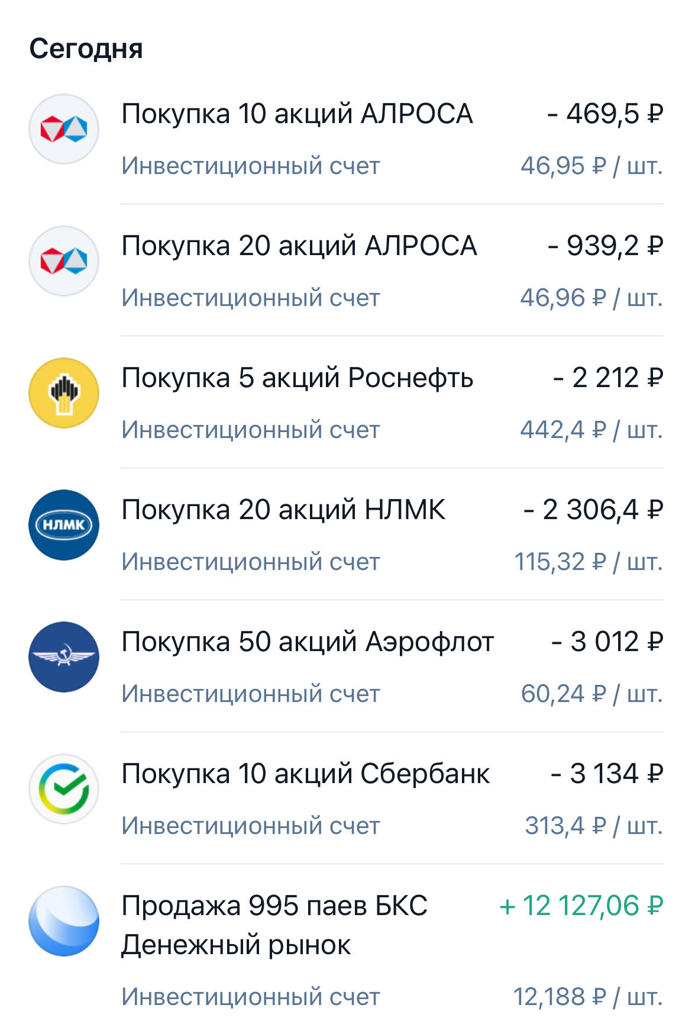Tap the ALROSA logo on the 10-share purchase
This screenshot has height=1024, width=692.
(x=64, y=129)
